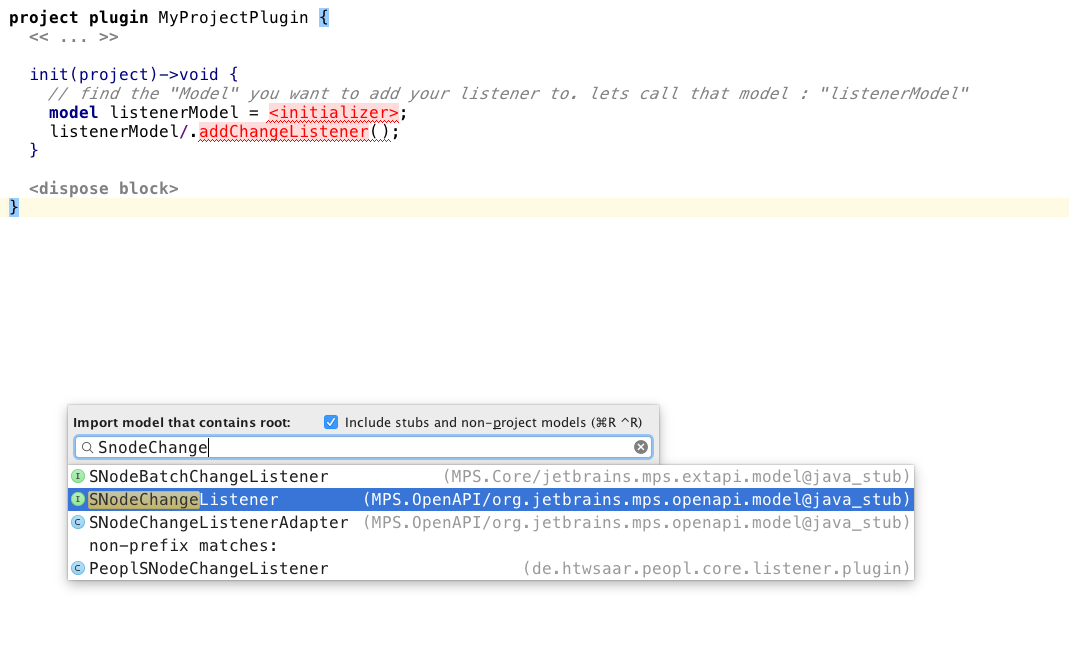1069x656 pixels.
Task: Click the addChangeListener method call
Action: (x=283, y=131)
